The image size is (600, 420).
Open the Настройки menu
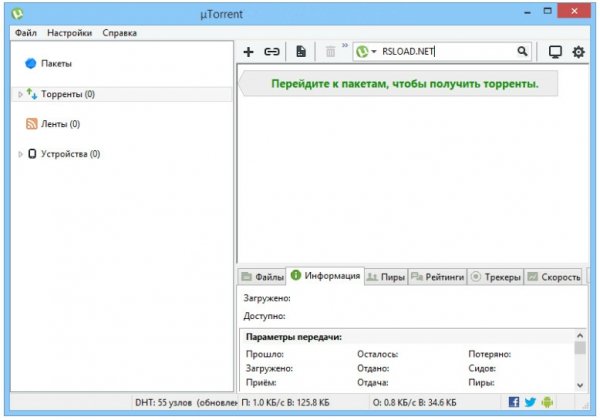[x=70, y=33]
